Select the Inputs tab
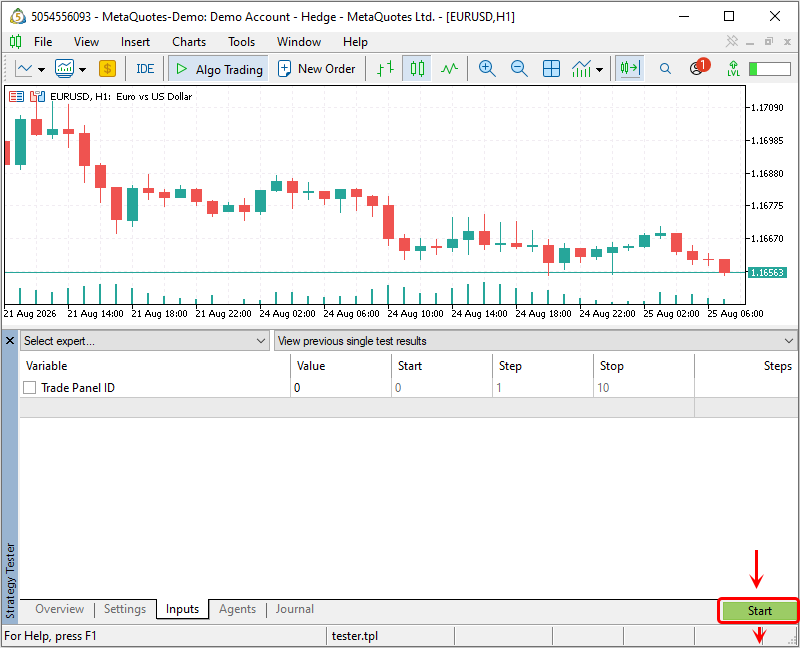The height and width of the screenshot is (648, 800). click(x=183, y=609)
